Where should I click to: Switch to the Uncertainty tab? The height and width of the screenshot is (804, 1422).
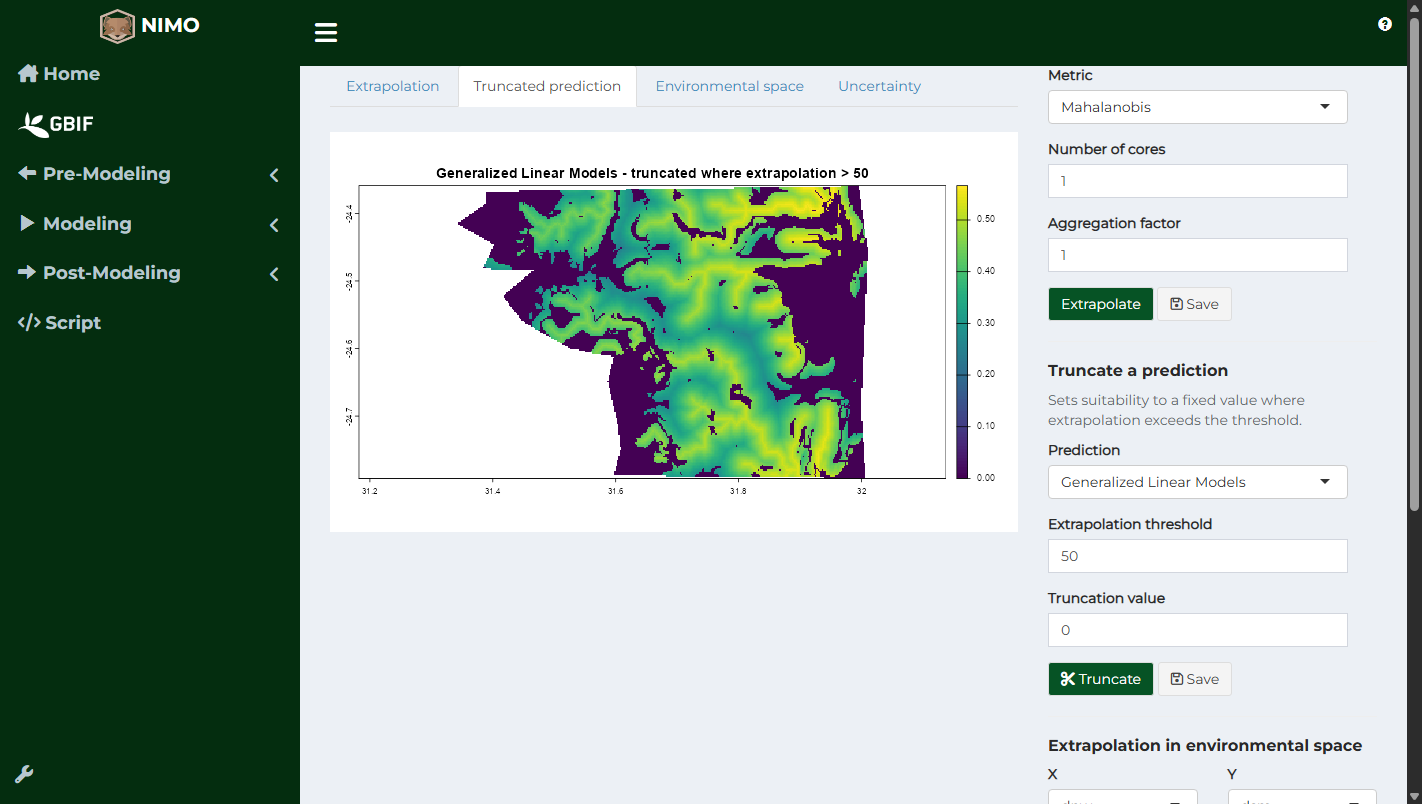tap(879, 86)
